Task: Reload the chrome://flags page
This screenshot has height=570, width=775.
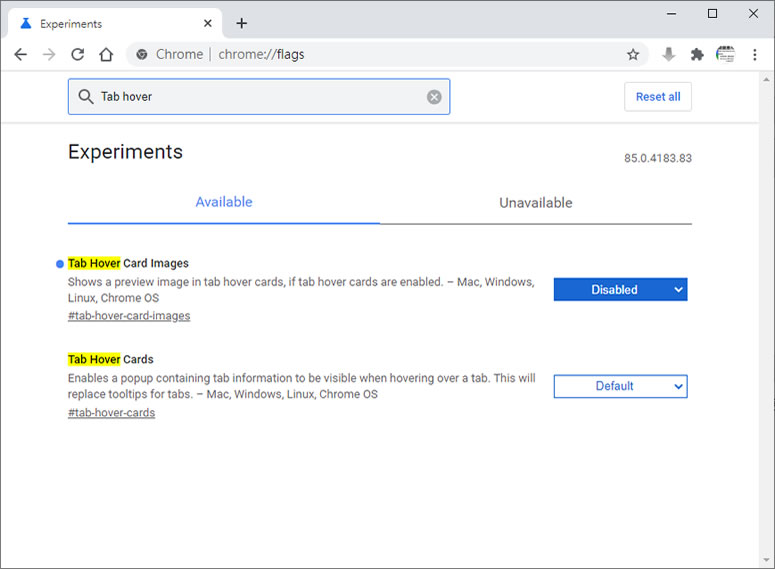Action: [x=78, y=54]
